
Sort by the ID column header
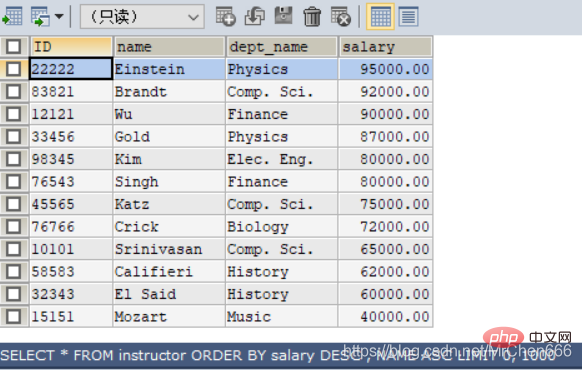tap(71, 47)
